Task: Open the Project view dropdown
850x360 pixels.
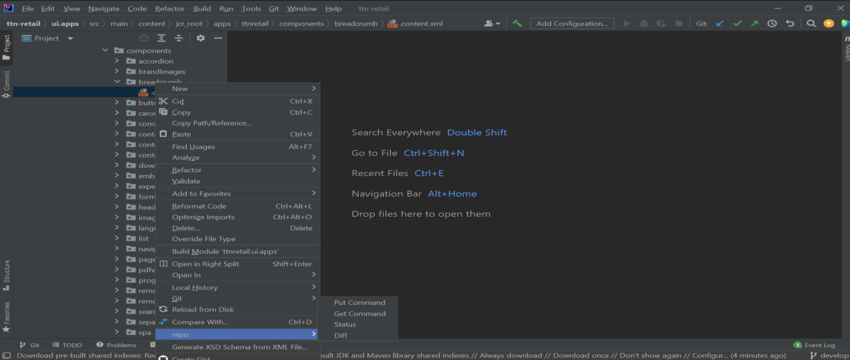Action: pyautogui.click(x=48, y=38)
